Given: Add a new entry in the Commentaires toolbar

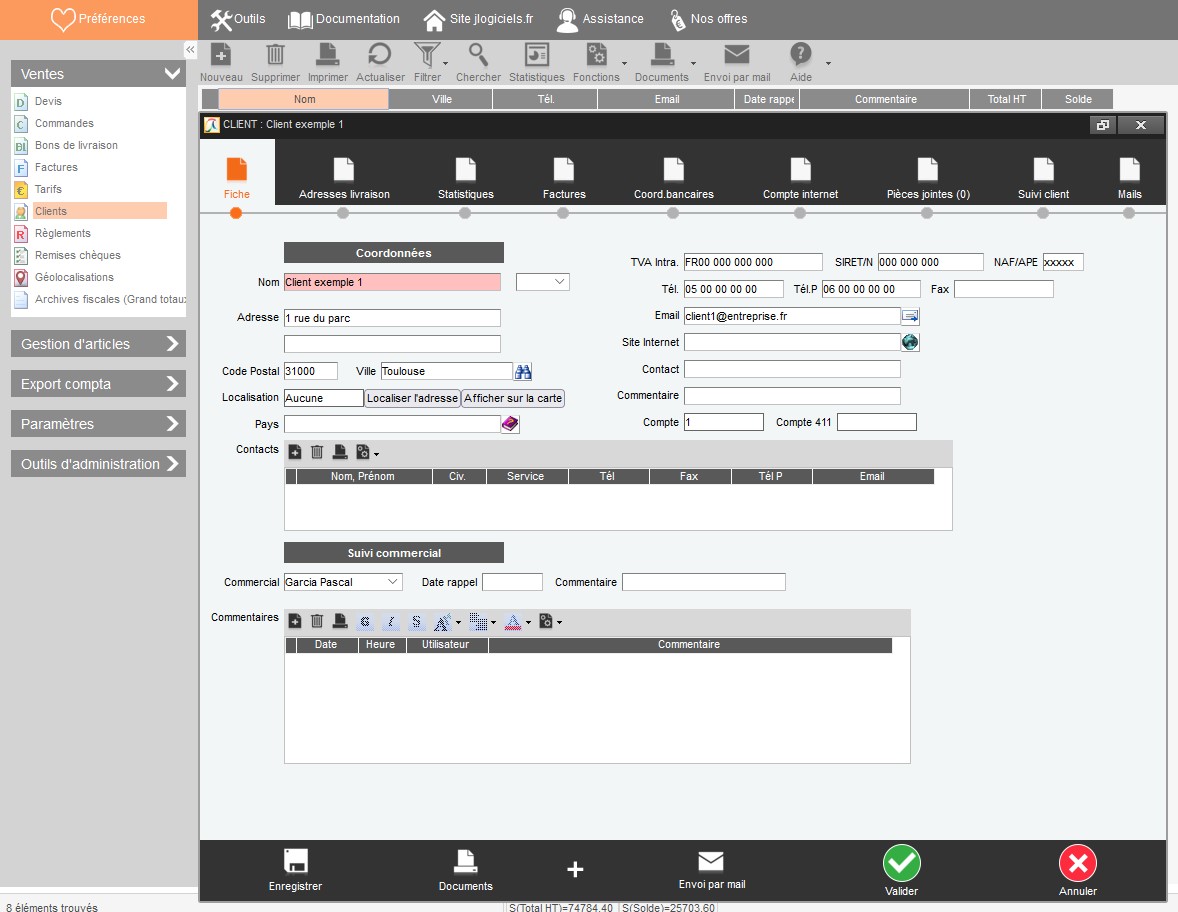Looking at the screenshot, I should pos(295,621).
